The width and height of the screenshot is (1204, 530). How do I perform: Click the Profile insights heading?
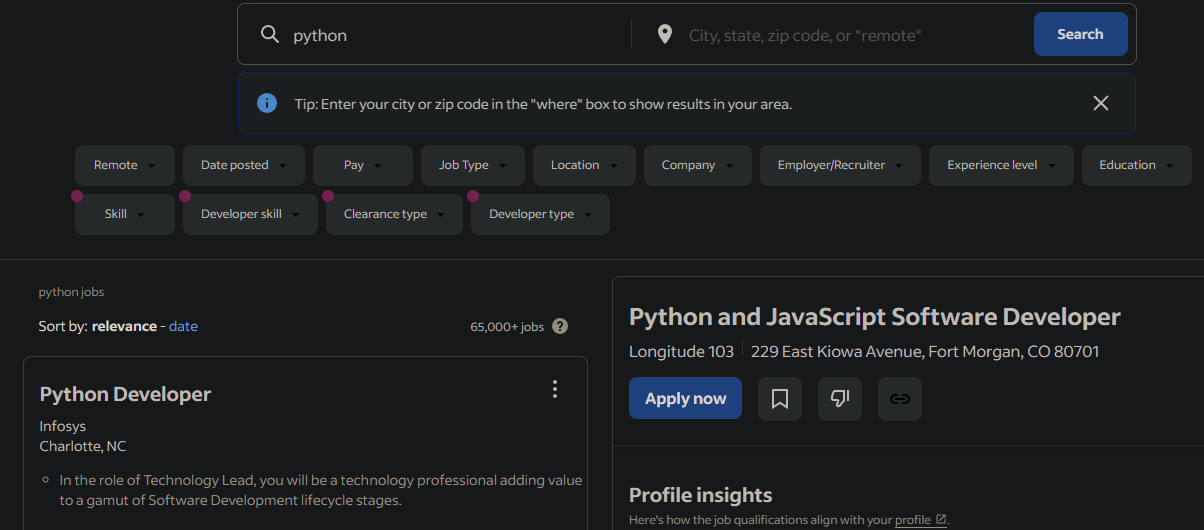point(700,495)
